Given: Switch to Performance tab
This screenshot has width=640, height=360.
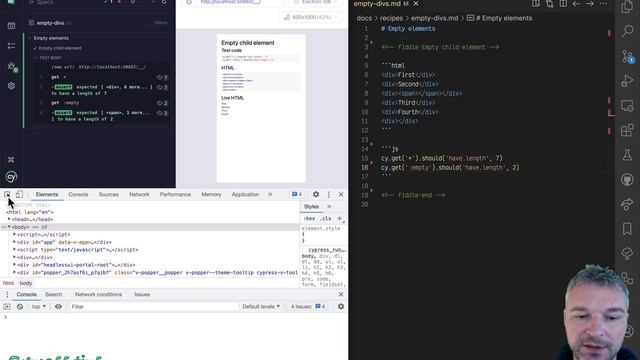Looking at the screenshot, I should [175, 195].
